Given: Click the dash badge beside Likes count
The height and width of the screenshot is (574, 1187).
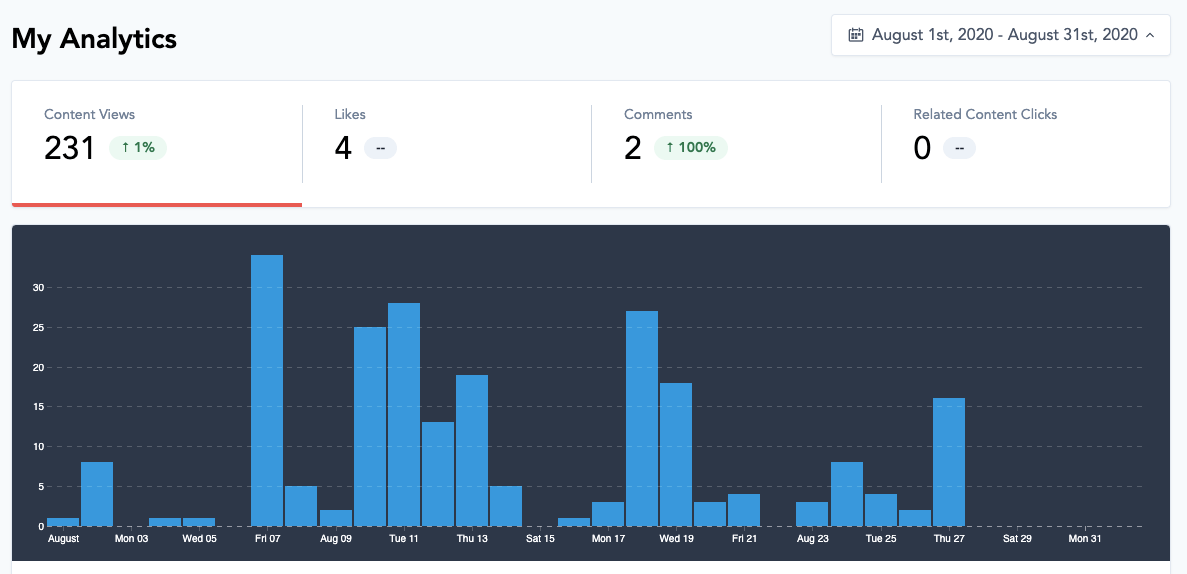Looking at the screenshot, I should 380,148.
